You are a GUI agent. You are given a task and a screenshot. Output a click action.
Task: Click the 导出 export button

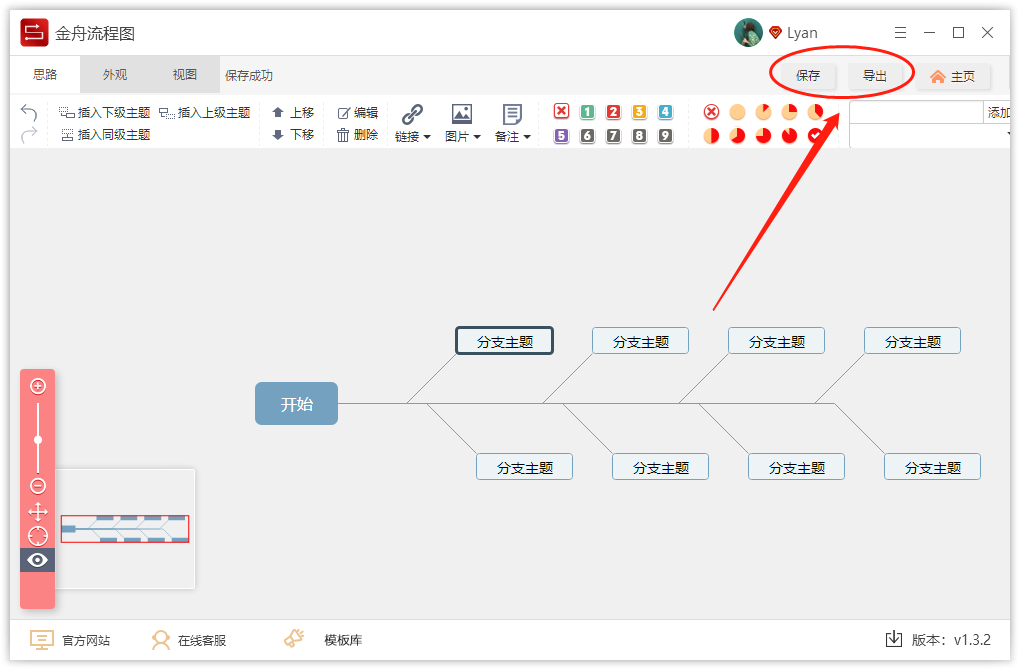click(877, 75)
